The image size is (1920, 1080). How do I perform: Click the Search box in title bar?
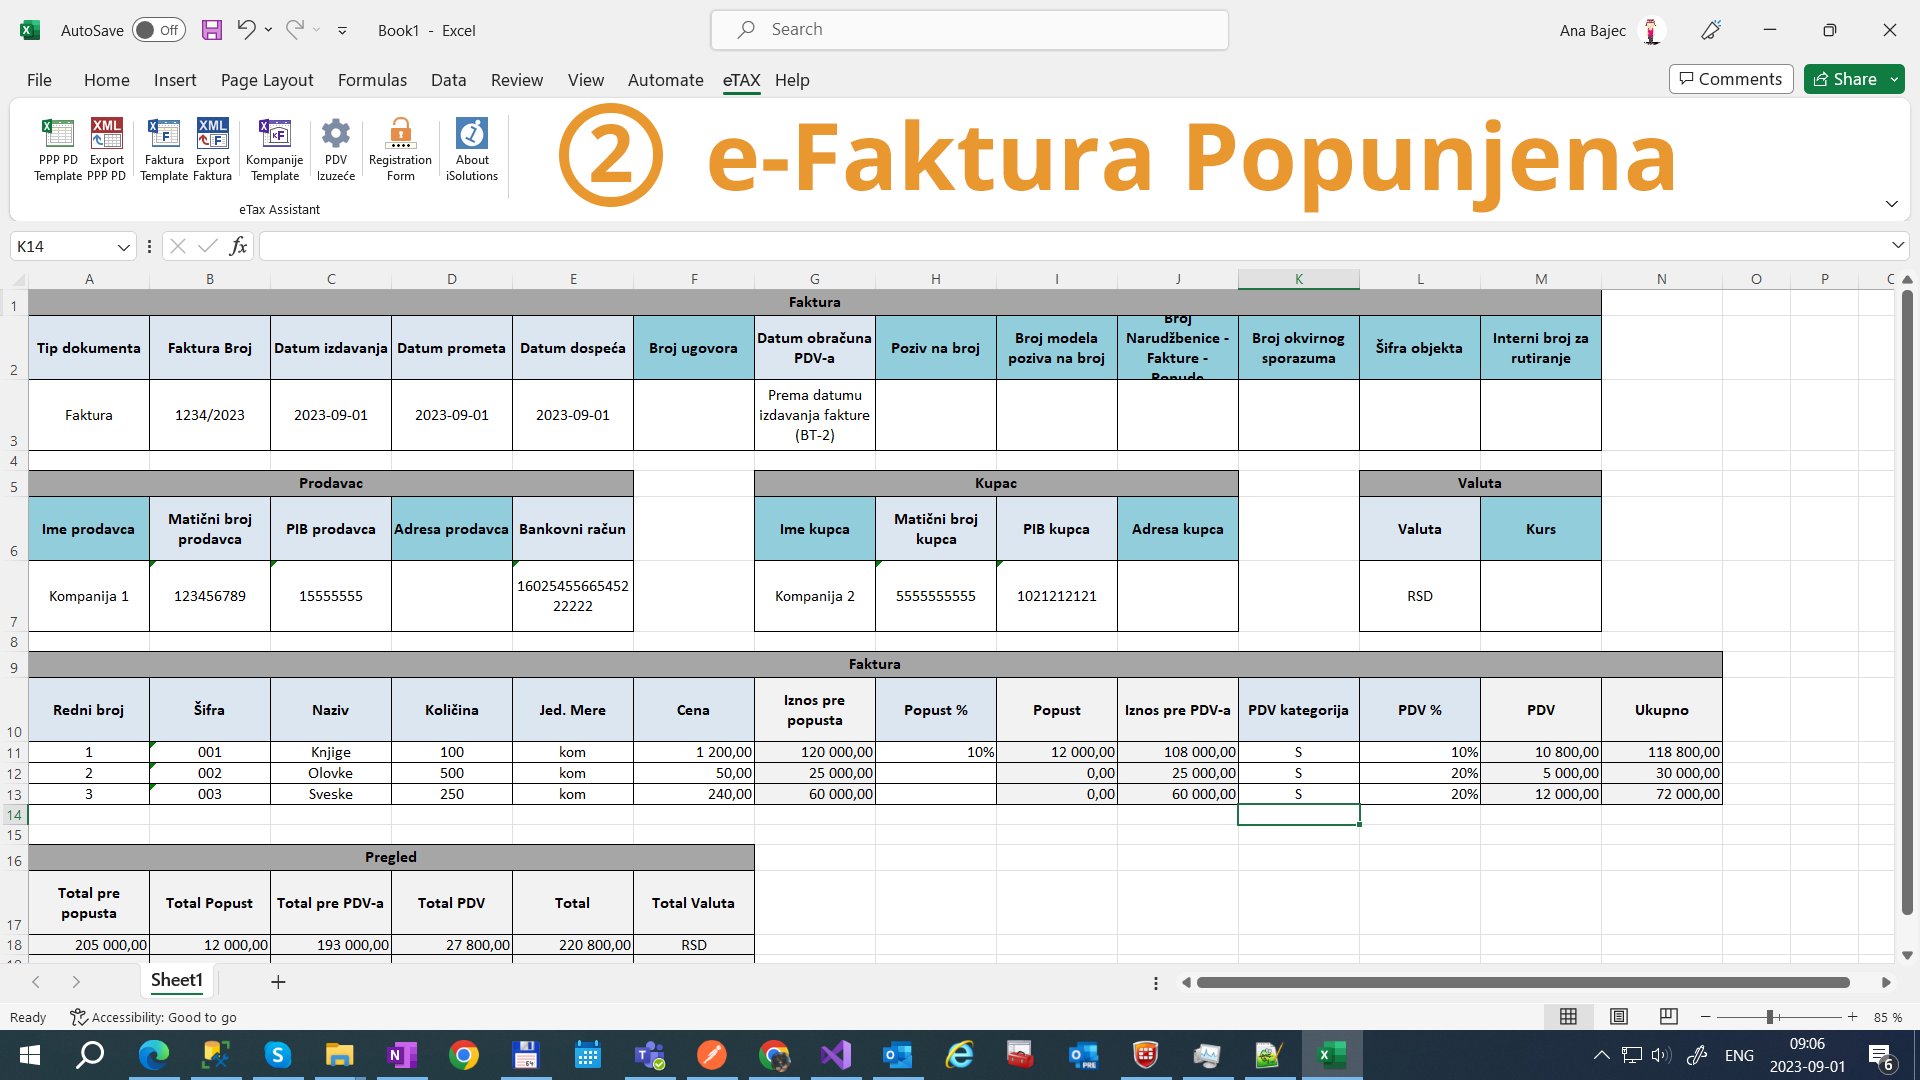point(968,30)
